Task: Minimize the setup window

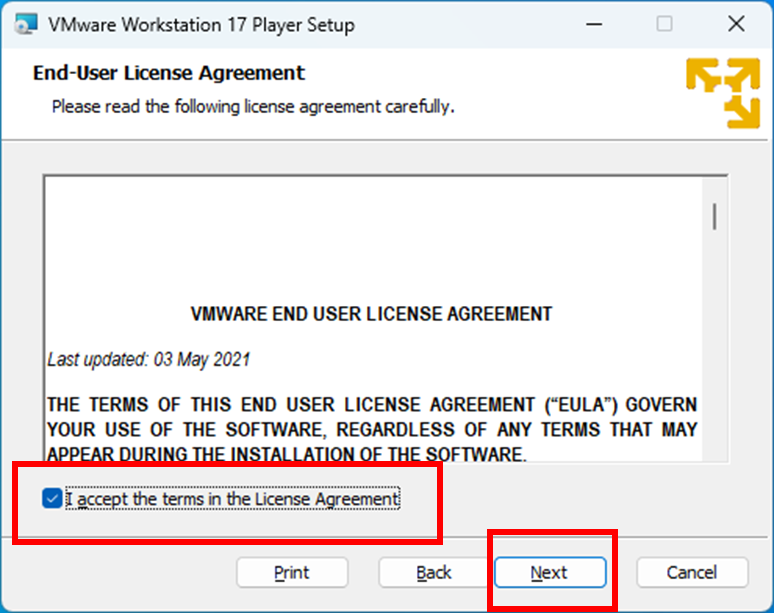Action: click(594, 24)
